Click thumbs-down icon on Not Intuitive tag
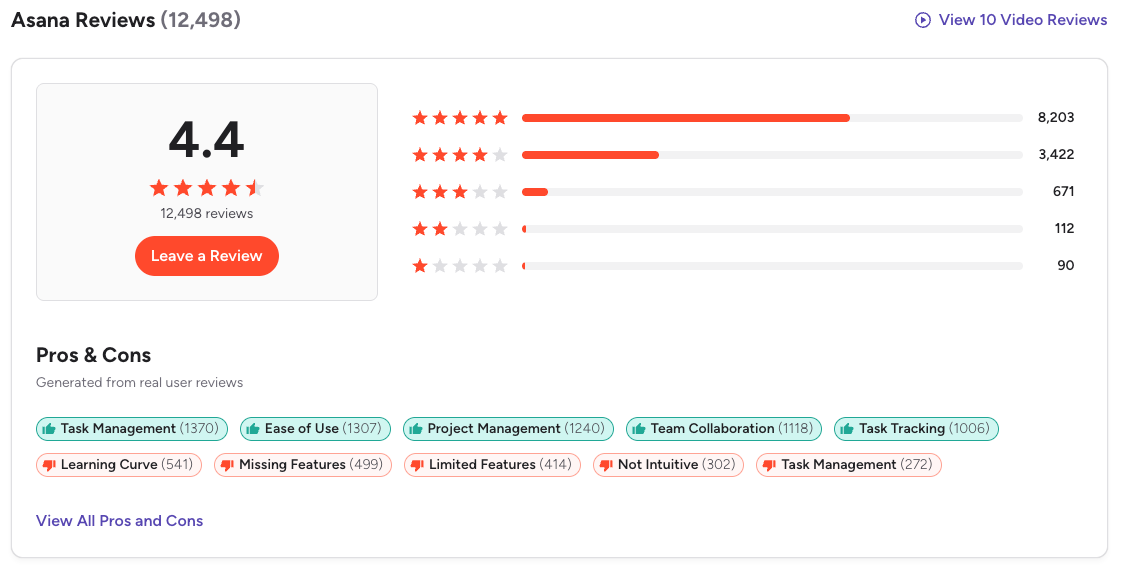The image size is (1140, 570). pos(606,465)
